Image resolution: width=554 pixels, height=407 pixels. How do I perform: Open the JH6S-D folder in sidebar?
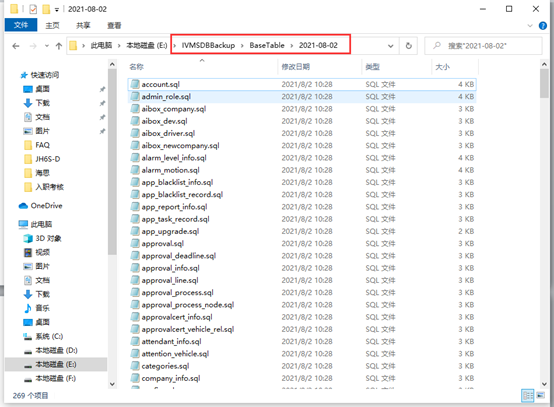47,159
